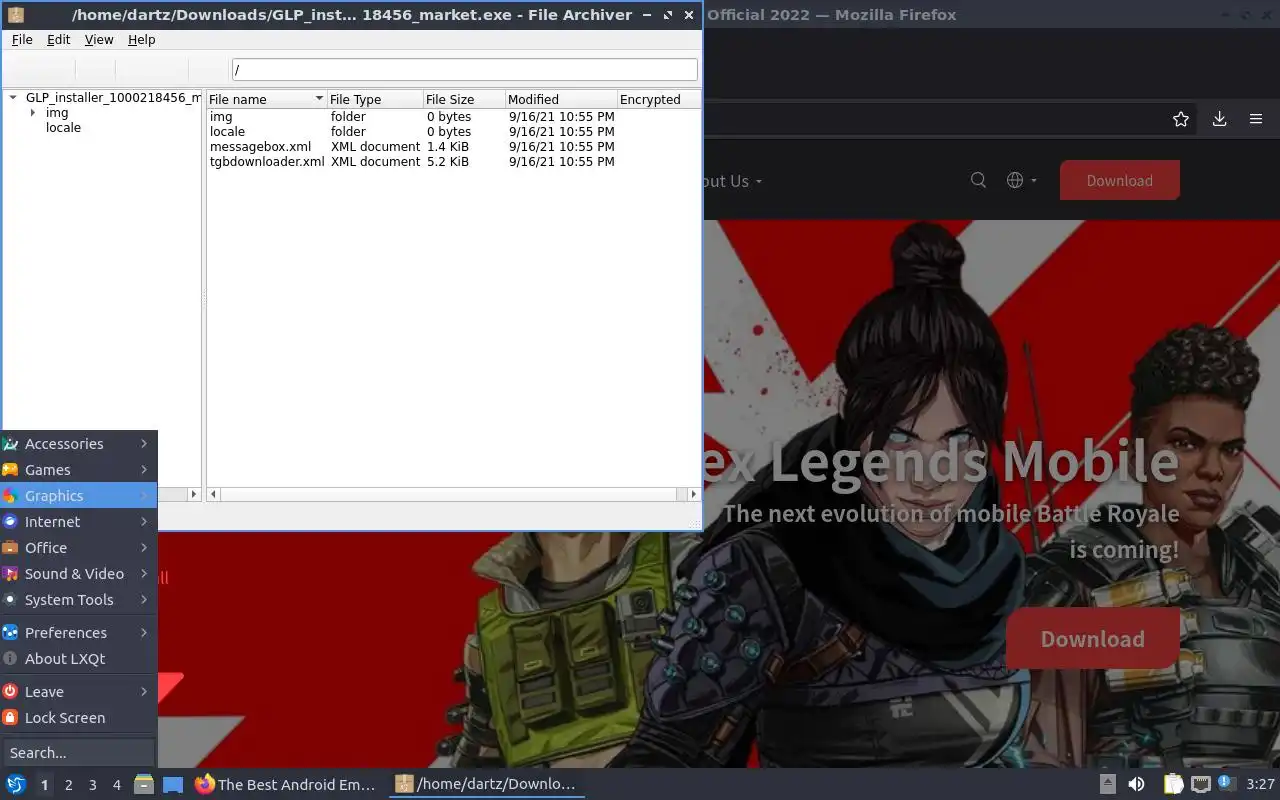Click the File Archiver taskbar window button

486,785
